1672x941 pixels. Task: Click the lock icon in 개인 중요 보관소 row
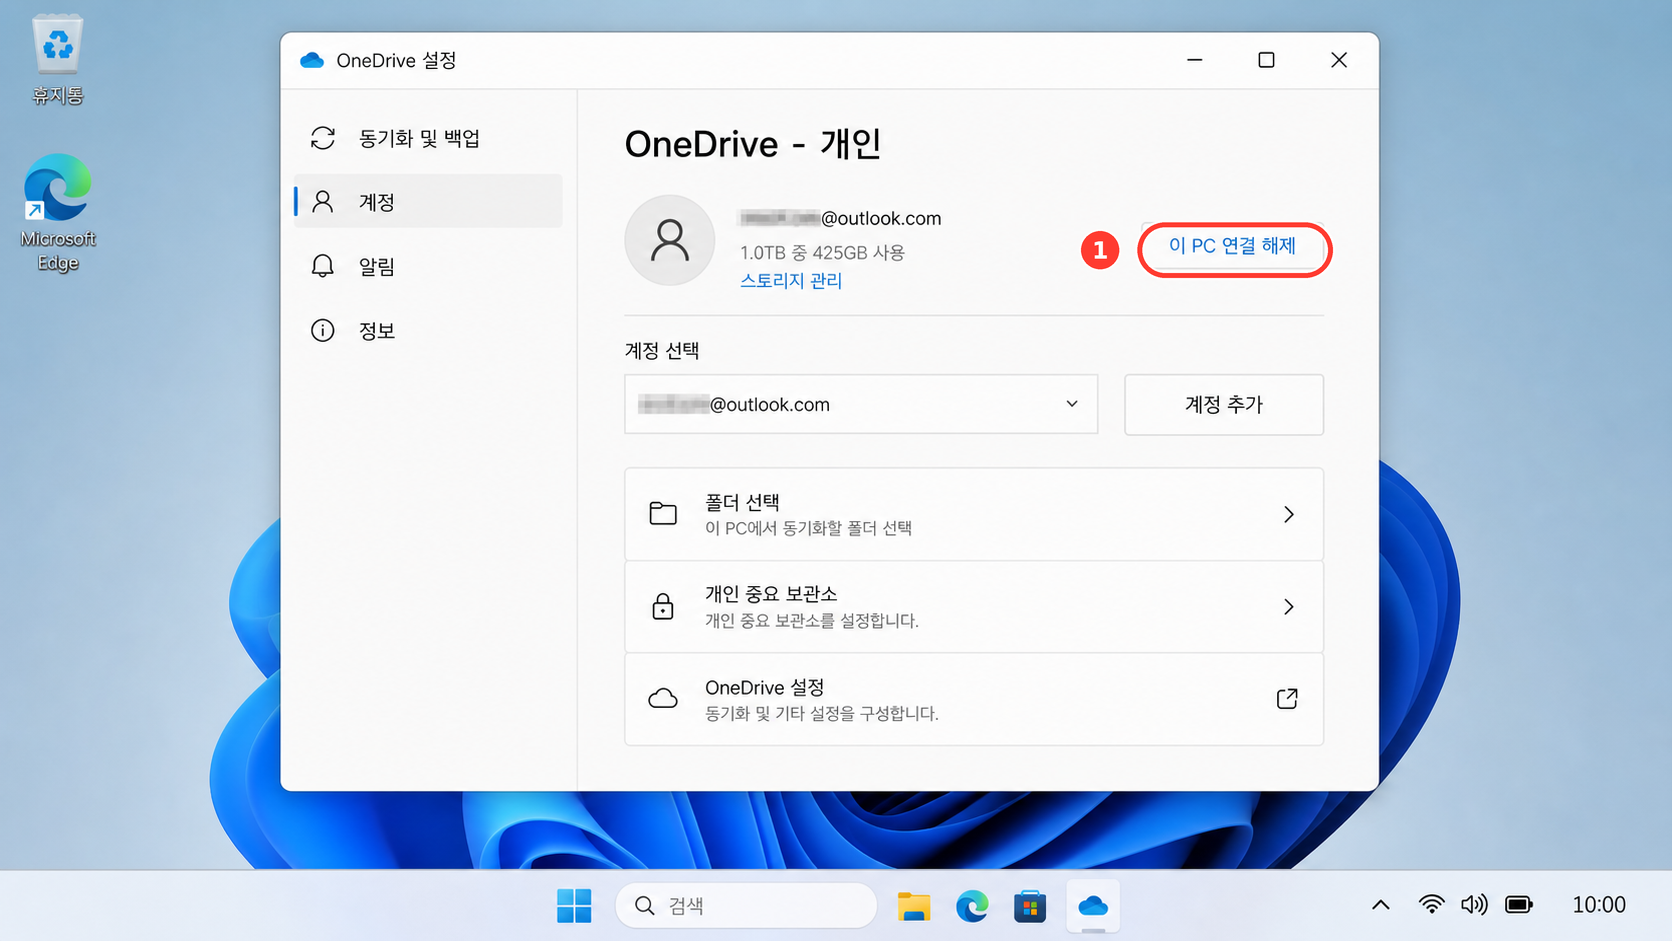pos(663,606)
